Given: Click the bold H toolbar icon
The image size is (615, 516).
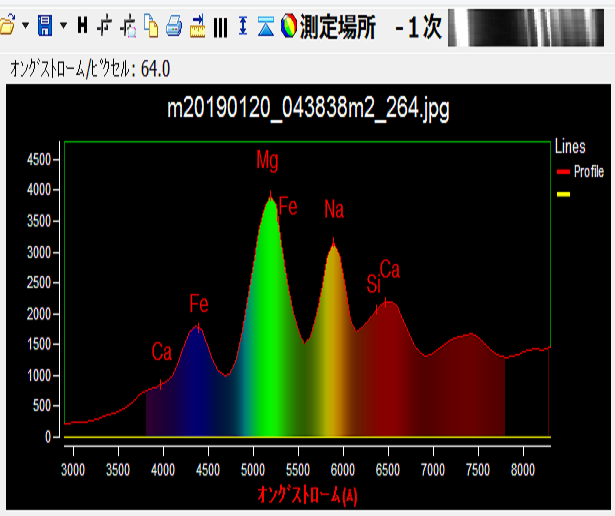Looking at the screenshot, I should coord(82,27).
